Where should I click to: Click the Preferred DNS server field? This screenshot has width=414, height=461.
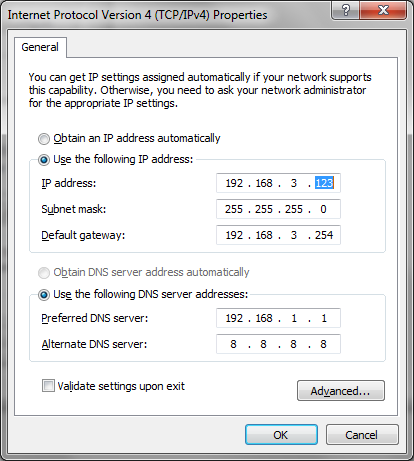[x=278, y=318]
